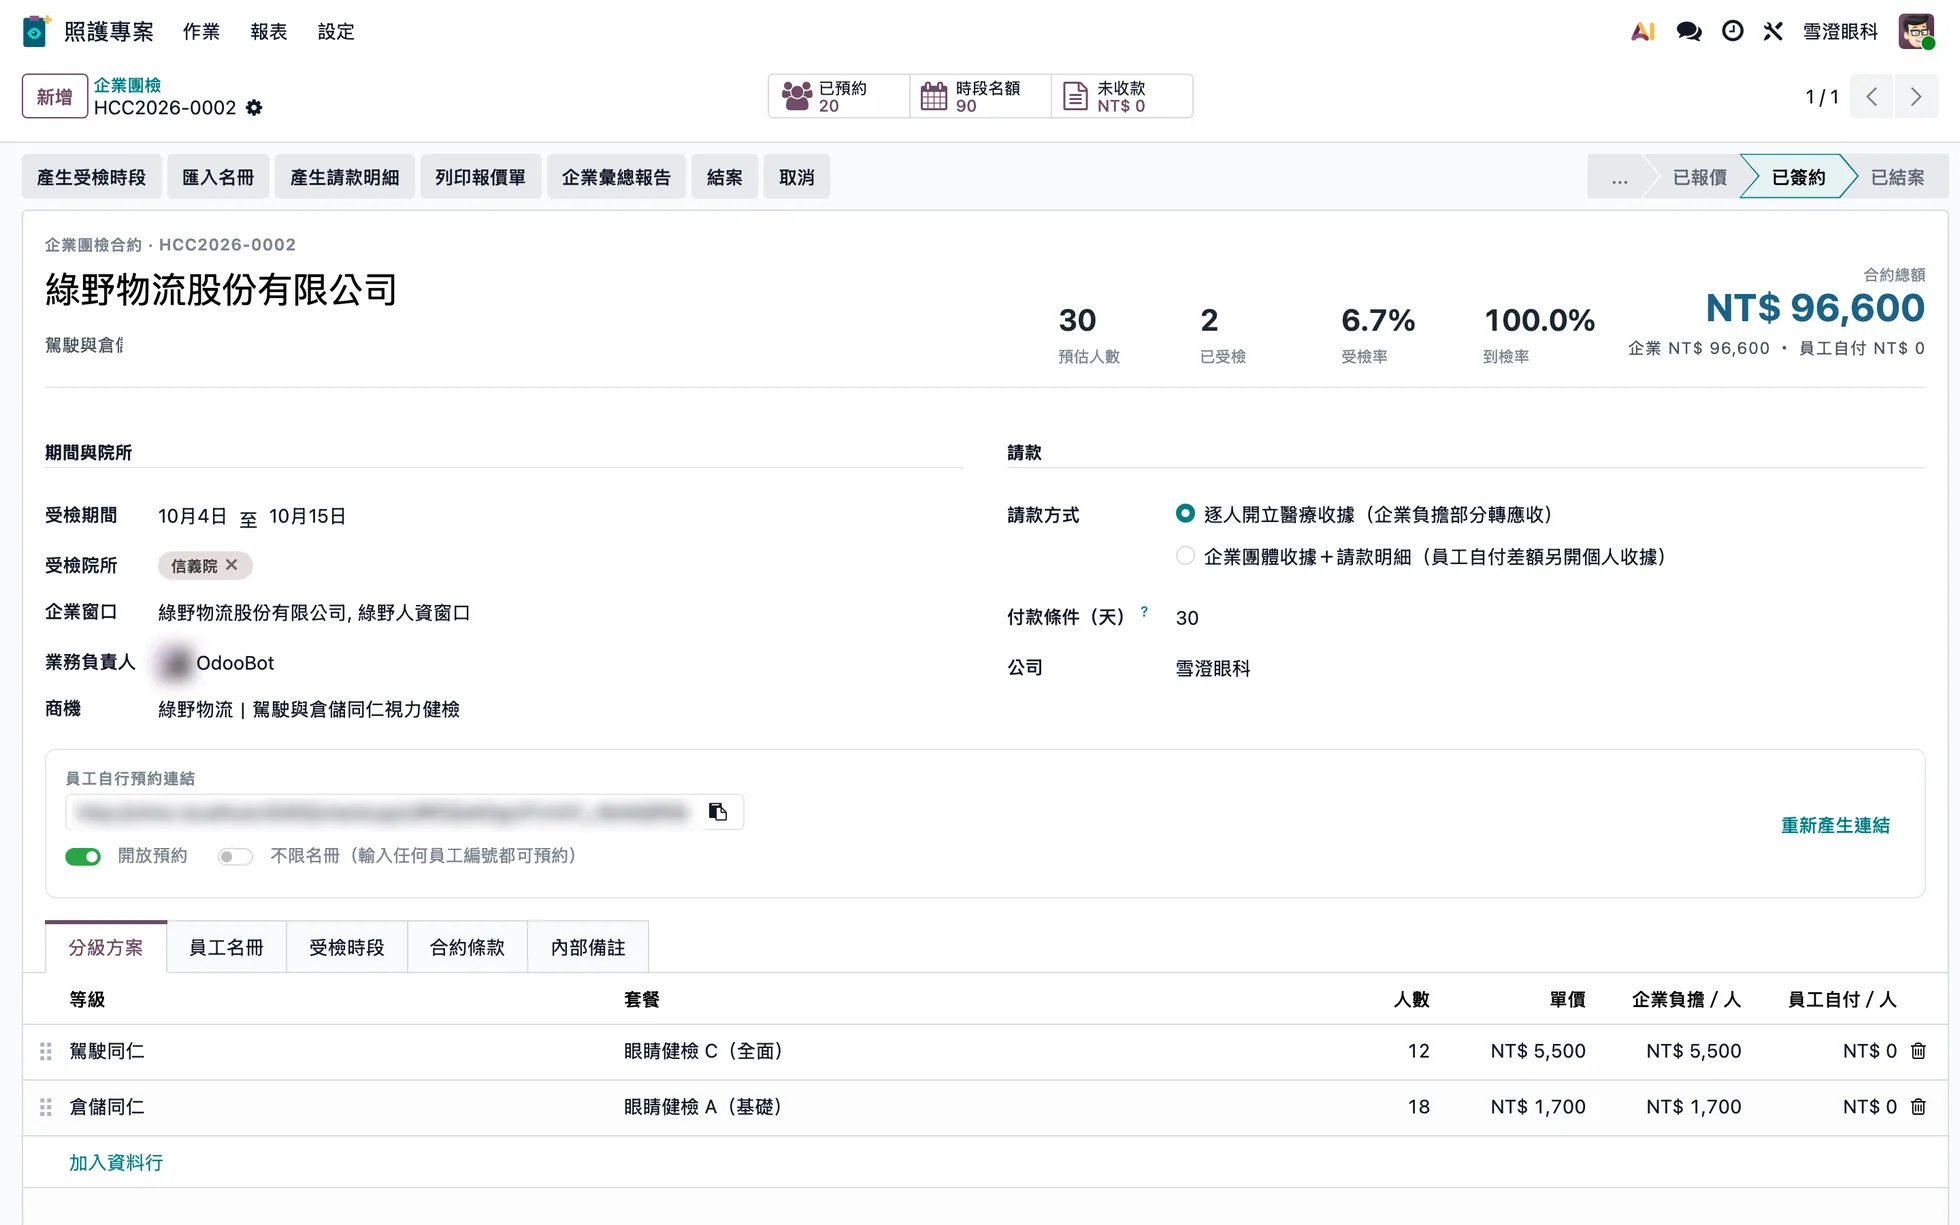Screen dimensions: 1960x1225
Task: Delete the 駕駛同仁 tier row
Action: coord(1918,1051)
